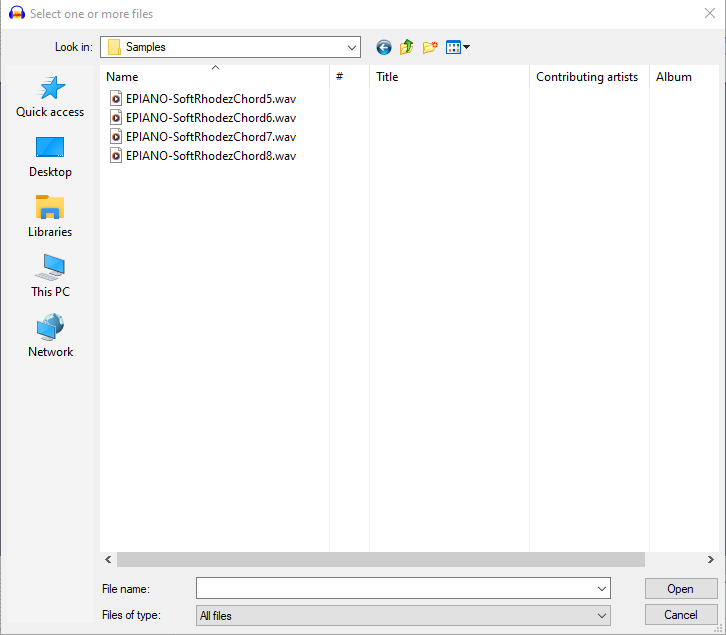Select EPIANO-SoftRhodezChord6.wav file name

point(211,118)
